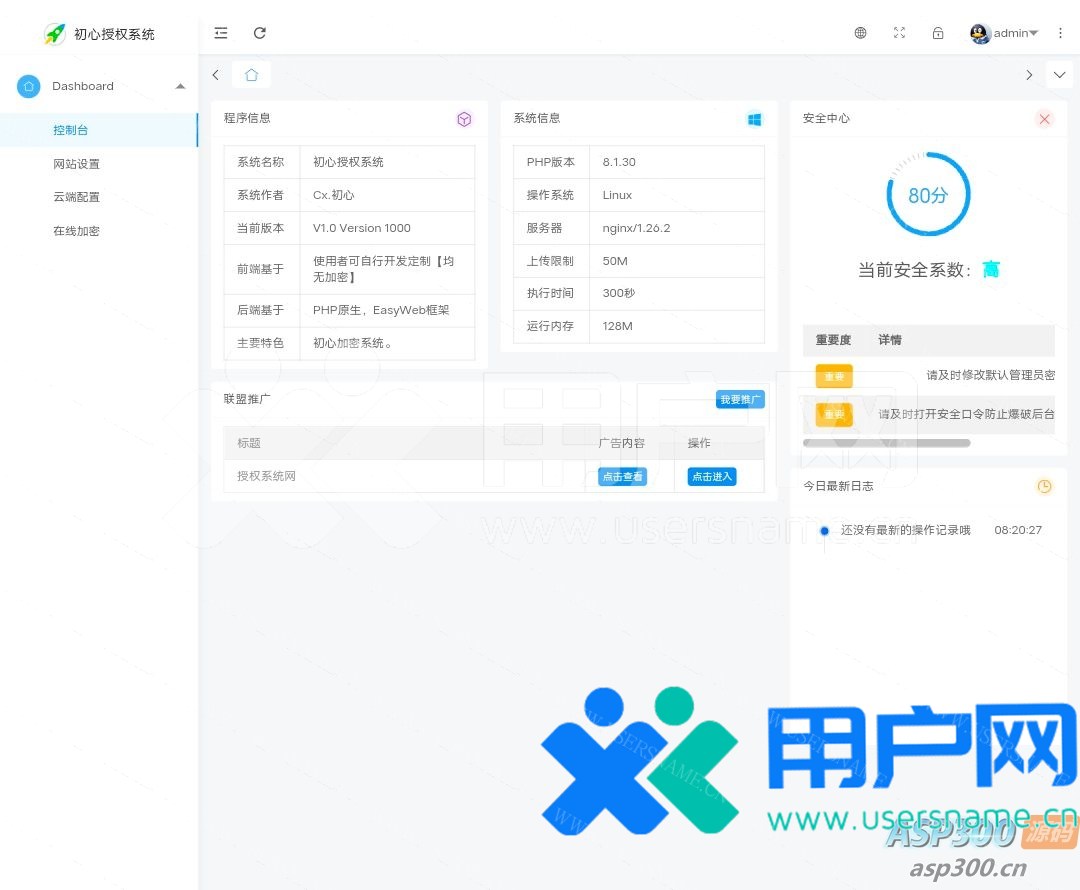
Task: Click PHP version value 8.1.30
Action: pyautogui.click(x=619, y=162)
